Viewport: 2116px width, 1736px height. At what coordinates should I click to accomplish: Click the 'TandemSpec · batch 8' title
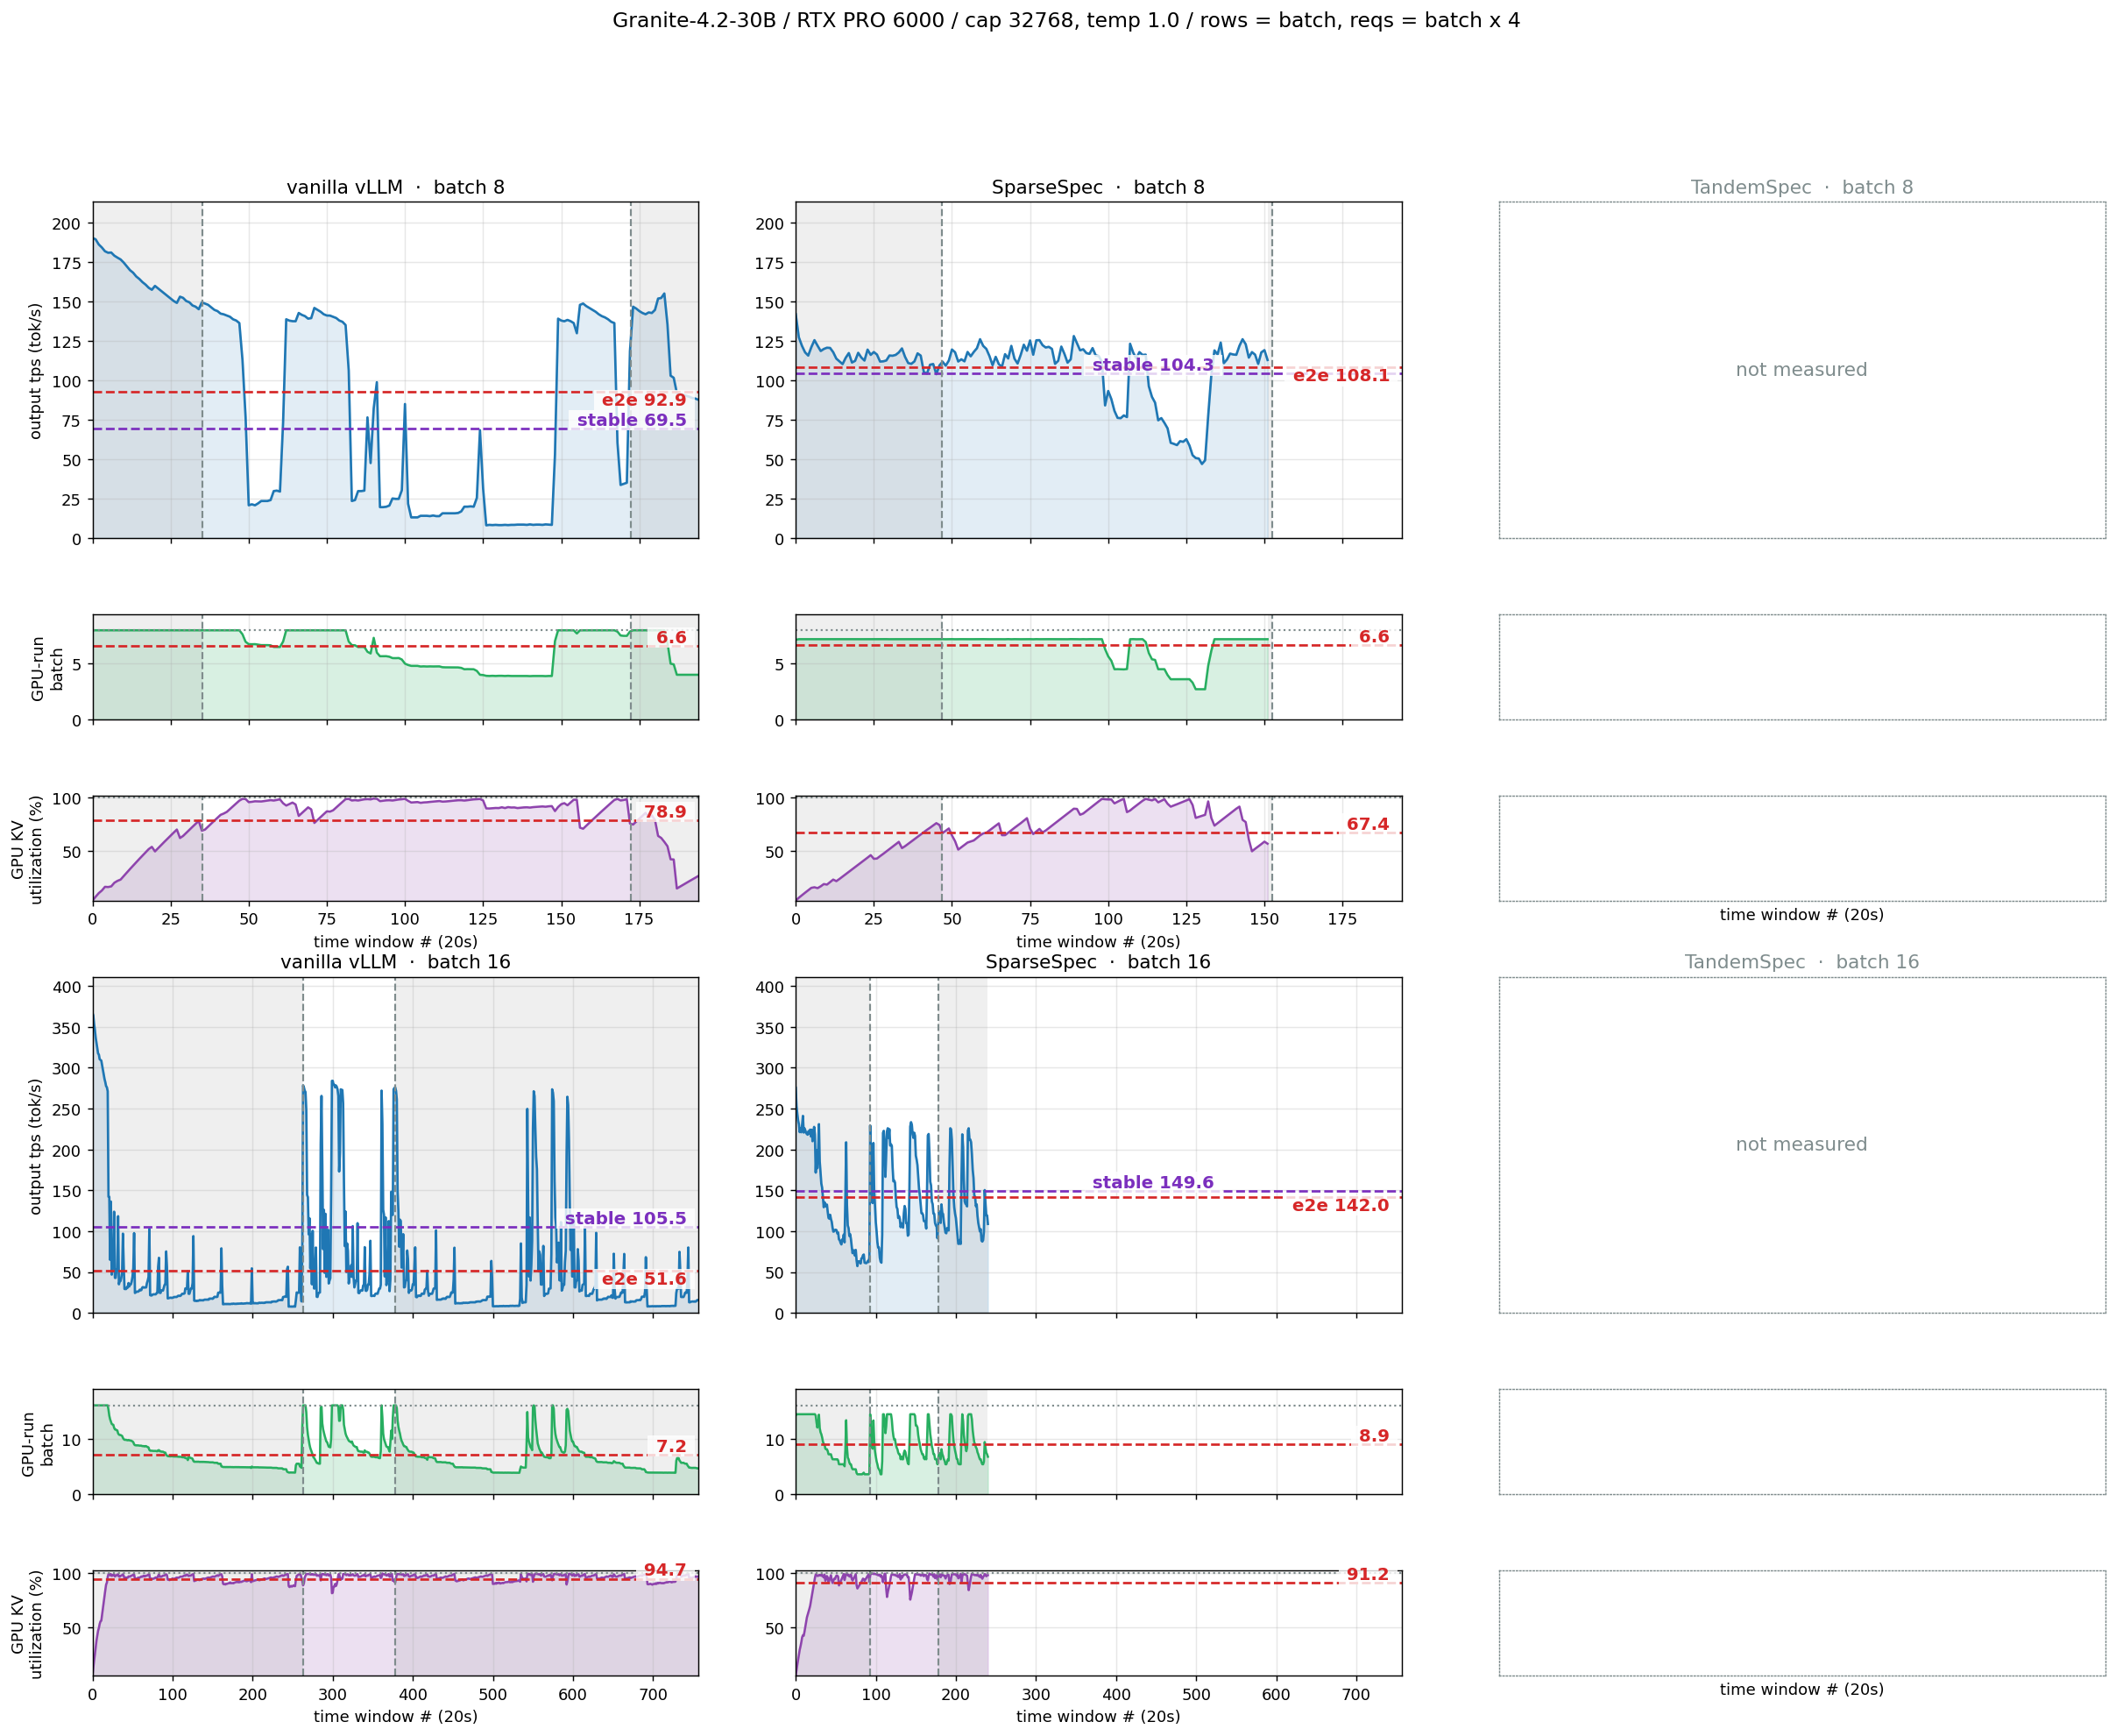click(x=1801, y=187)
